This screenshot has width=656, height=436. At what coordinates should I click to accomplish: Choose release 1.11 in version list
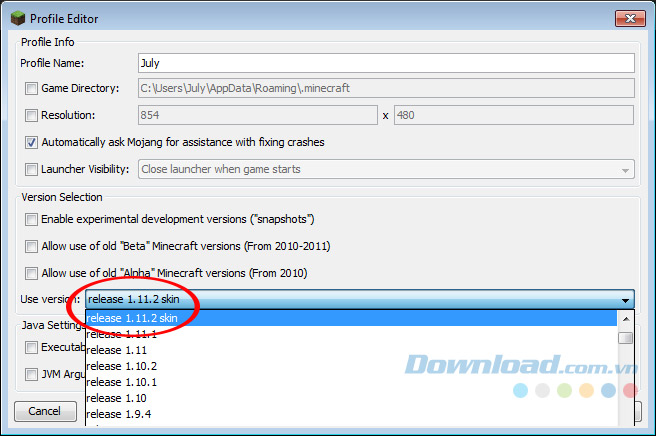351,350
